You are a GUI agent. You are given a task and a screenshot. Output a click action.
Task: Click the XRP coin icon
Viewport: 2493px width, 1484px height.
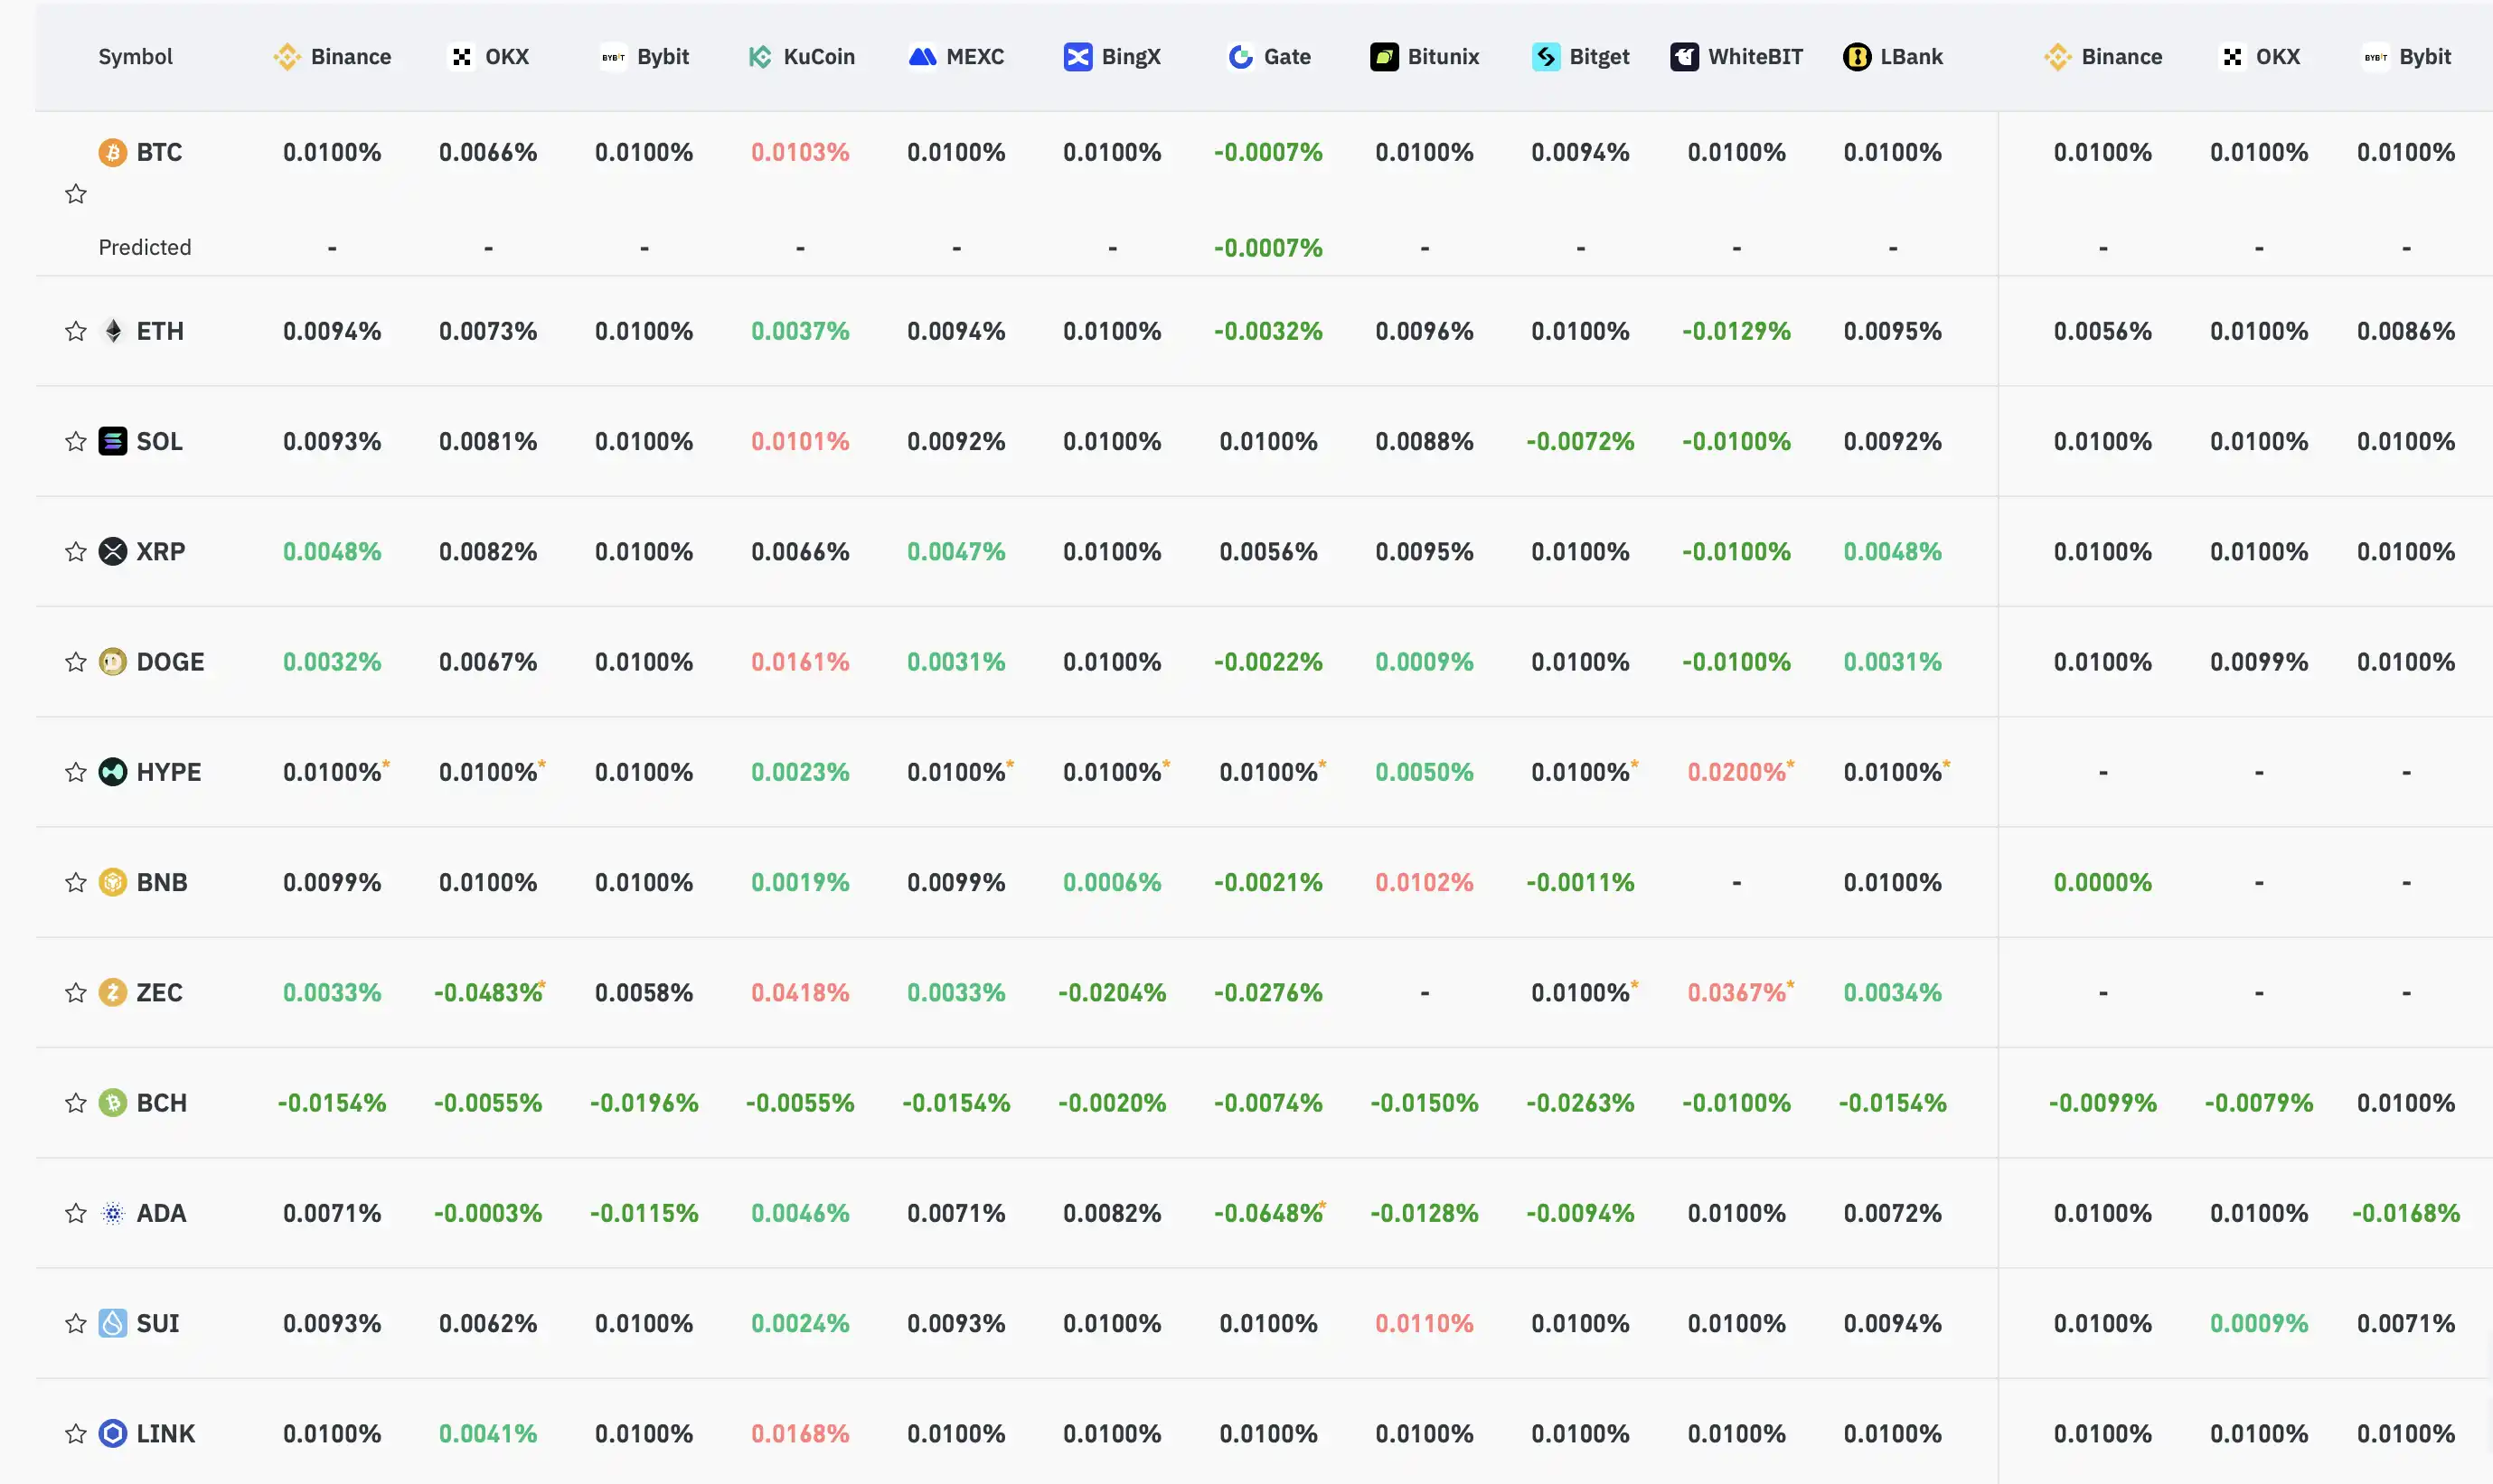113,551
